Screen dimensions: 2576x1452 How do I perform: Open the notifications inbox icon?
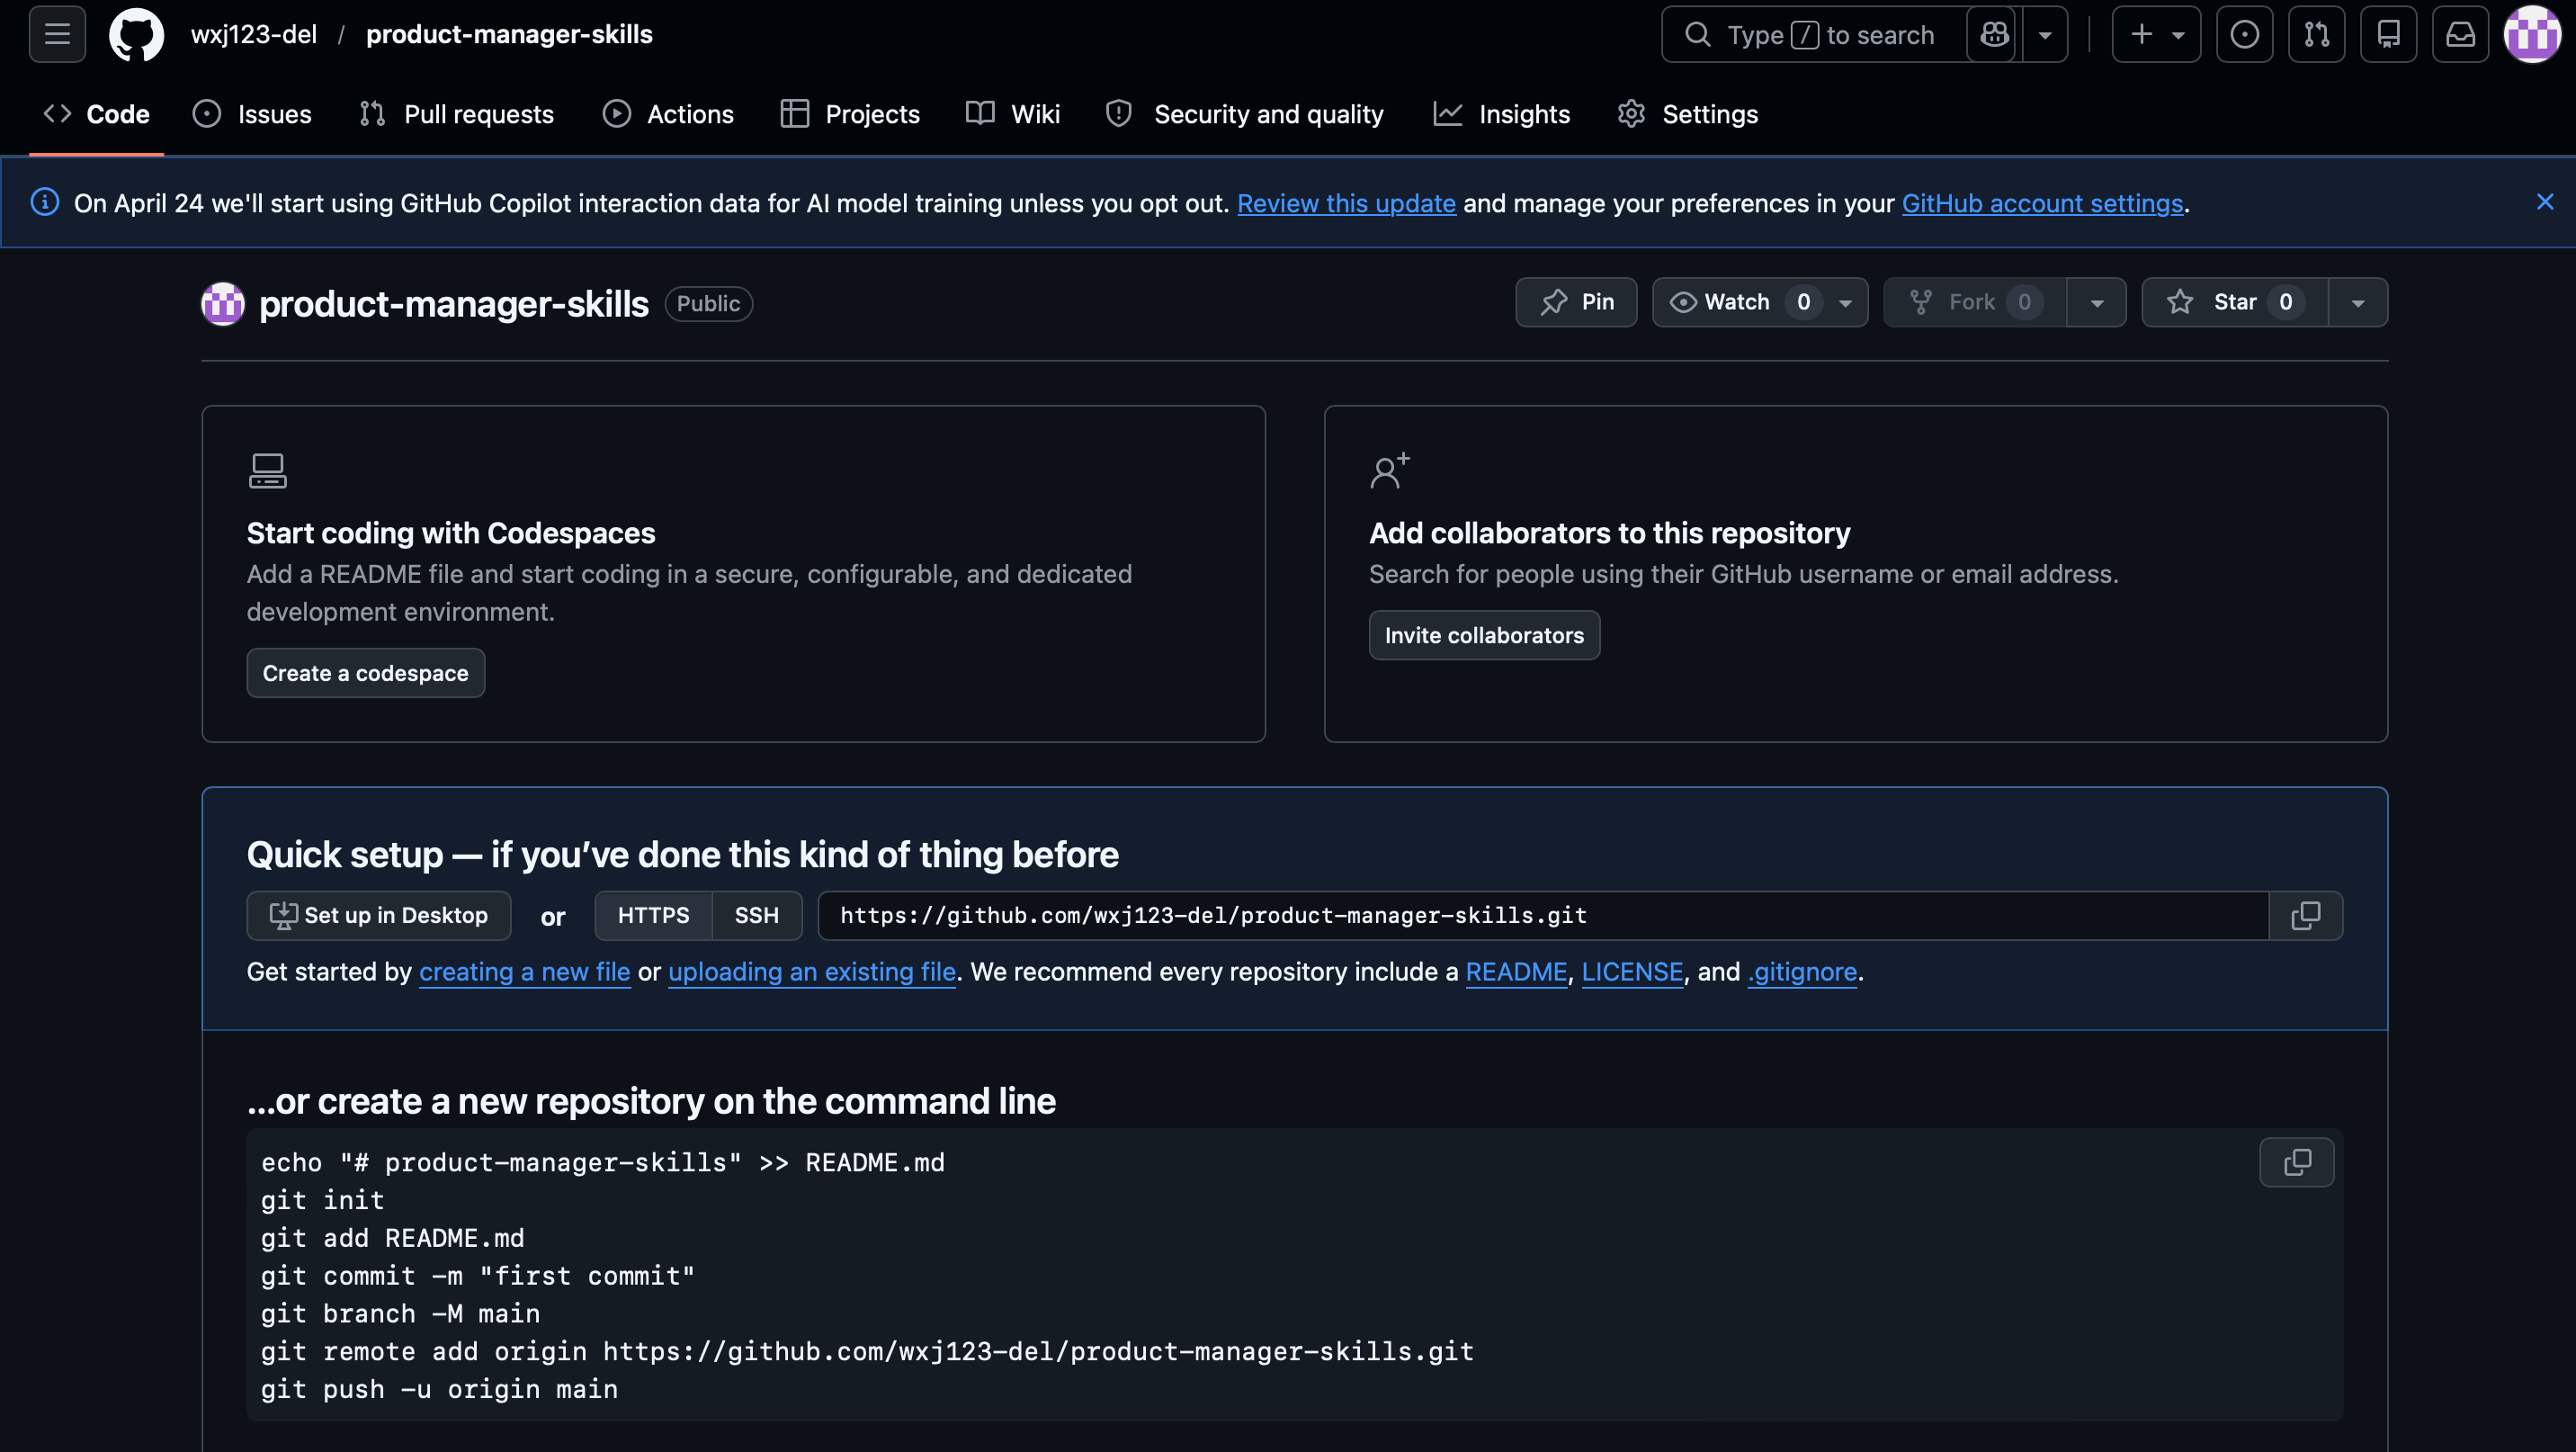click(x=2460, y=35)
